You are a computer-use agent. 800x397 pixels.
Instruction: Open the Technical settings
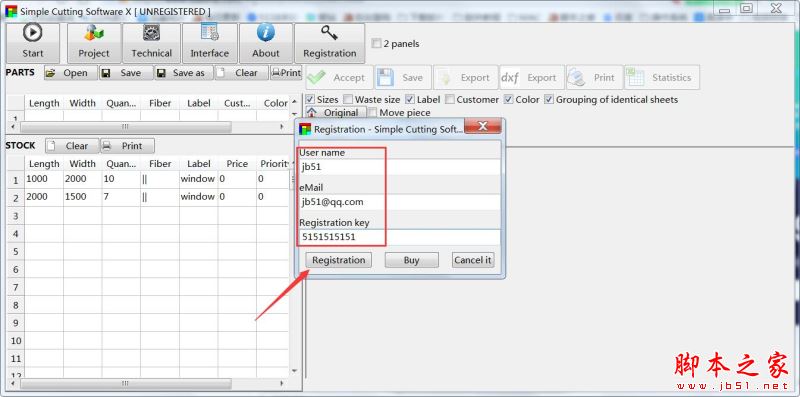pyautogui.click(x=152, y=43)
